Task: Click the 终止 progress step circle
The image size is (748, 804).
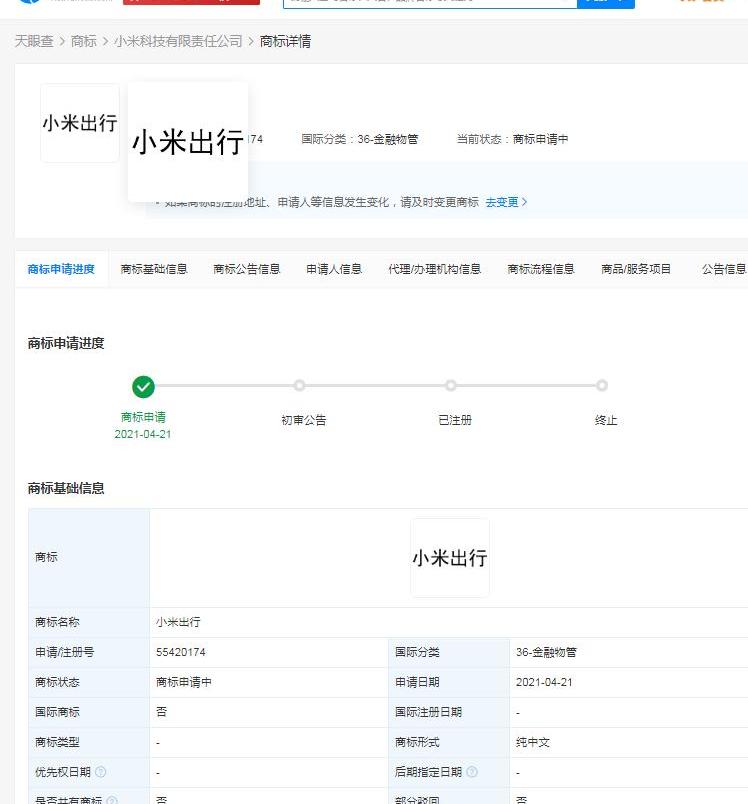Action: point(602,386)
